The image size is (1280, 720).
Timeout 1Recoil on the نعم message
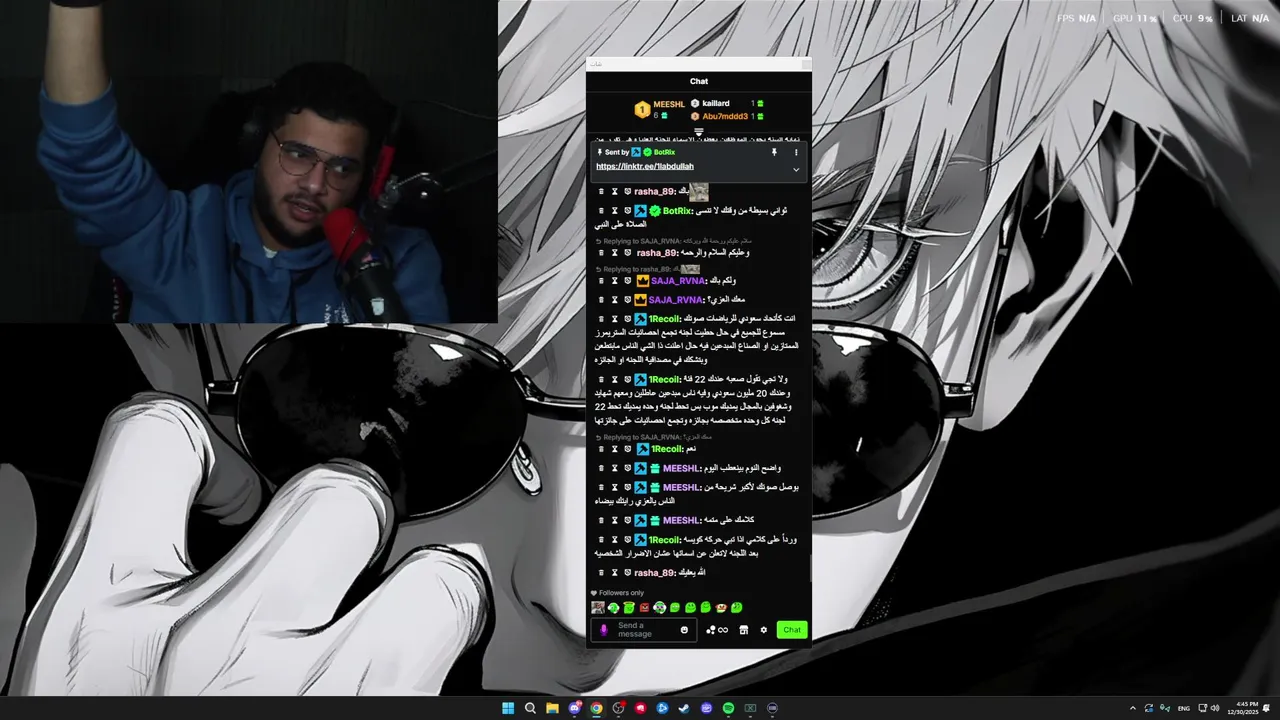[x=614, y=449]
